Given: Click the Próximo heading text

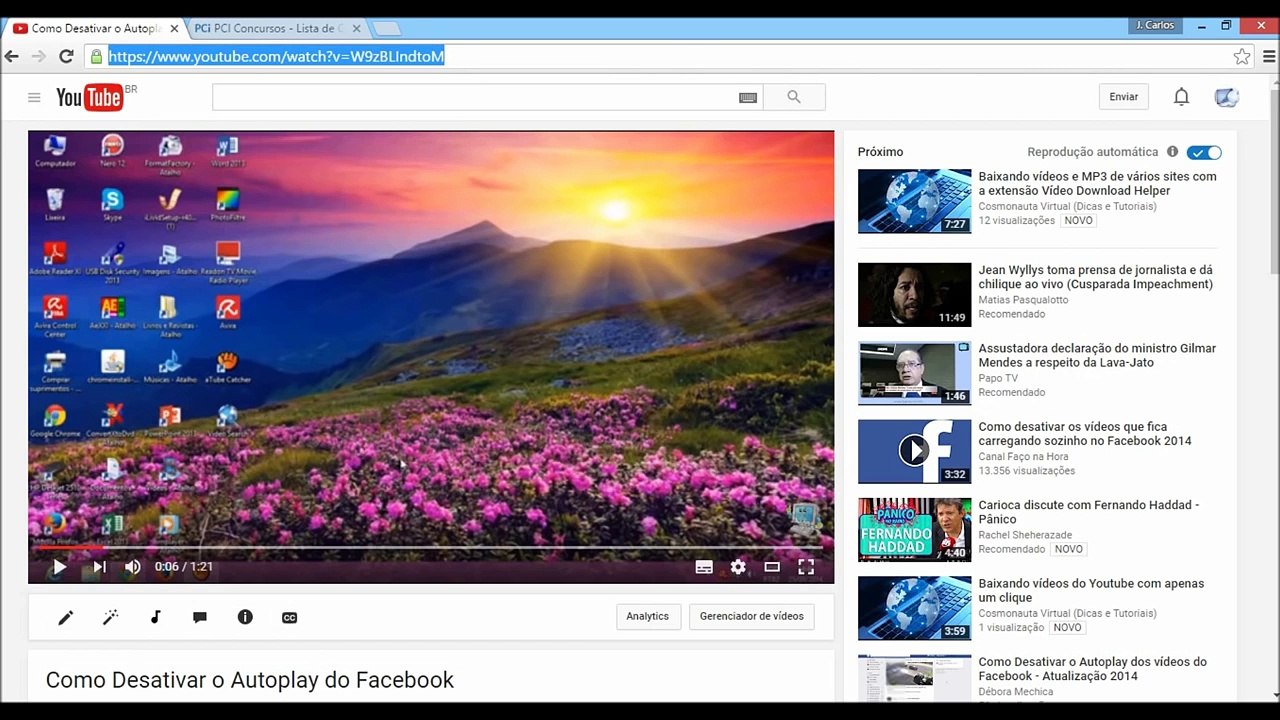Looking at the screenshot, I should (x=880, y=152).
